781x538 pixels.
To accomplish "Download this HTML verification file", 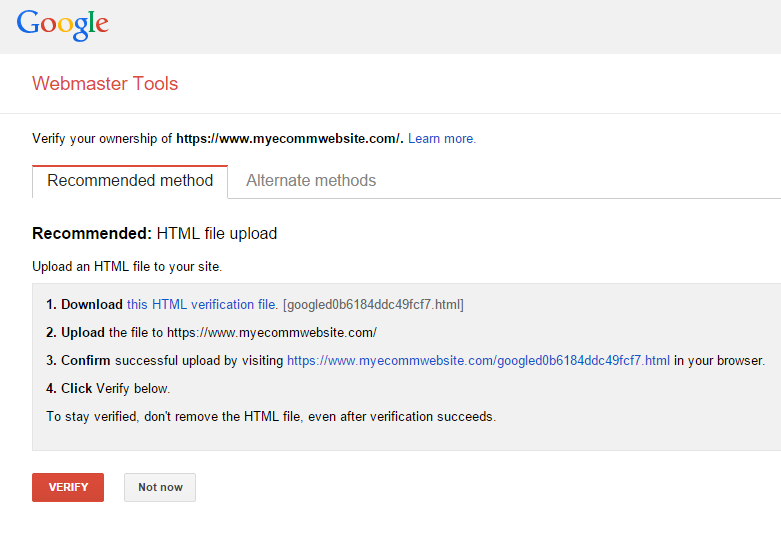I will (201, 305).
